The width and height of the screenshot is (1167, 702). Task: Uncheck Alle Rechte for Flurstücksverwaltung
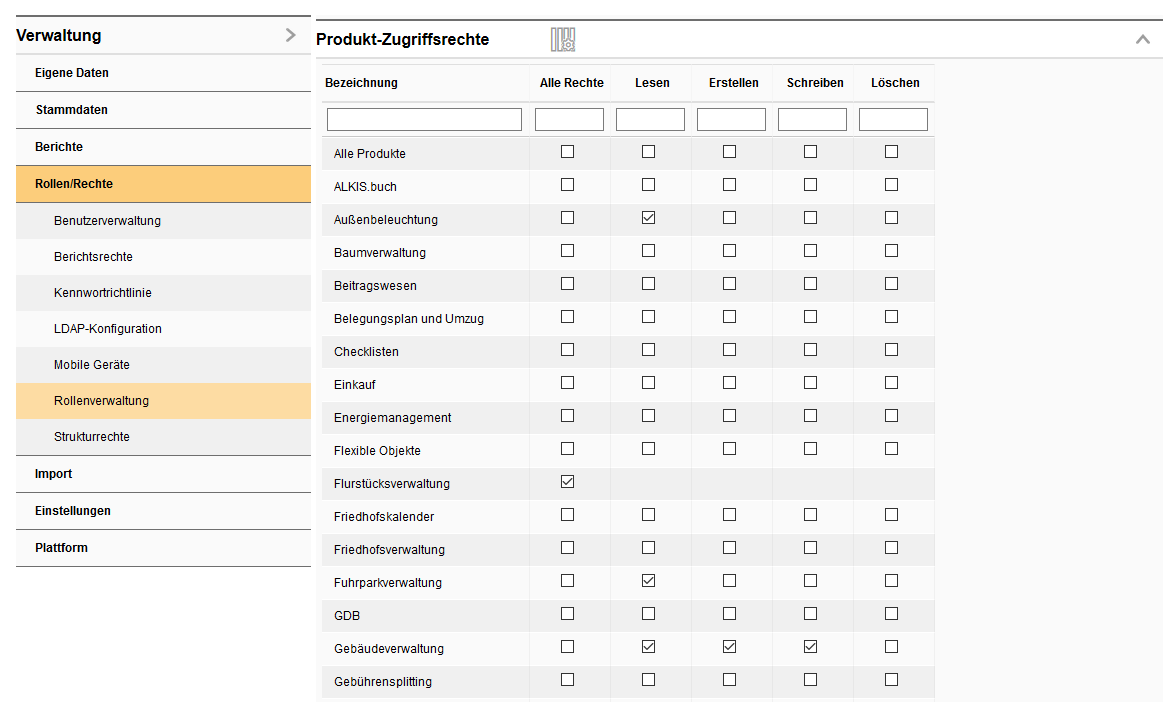568,481
